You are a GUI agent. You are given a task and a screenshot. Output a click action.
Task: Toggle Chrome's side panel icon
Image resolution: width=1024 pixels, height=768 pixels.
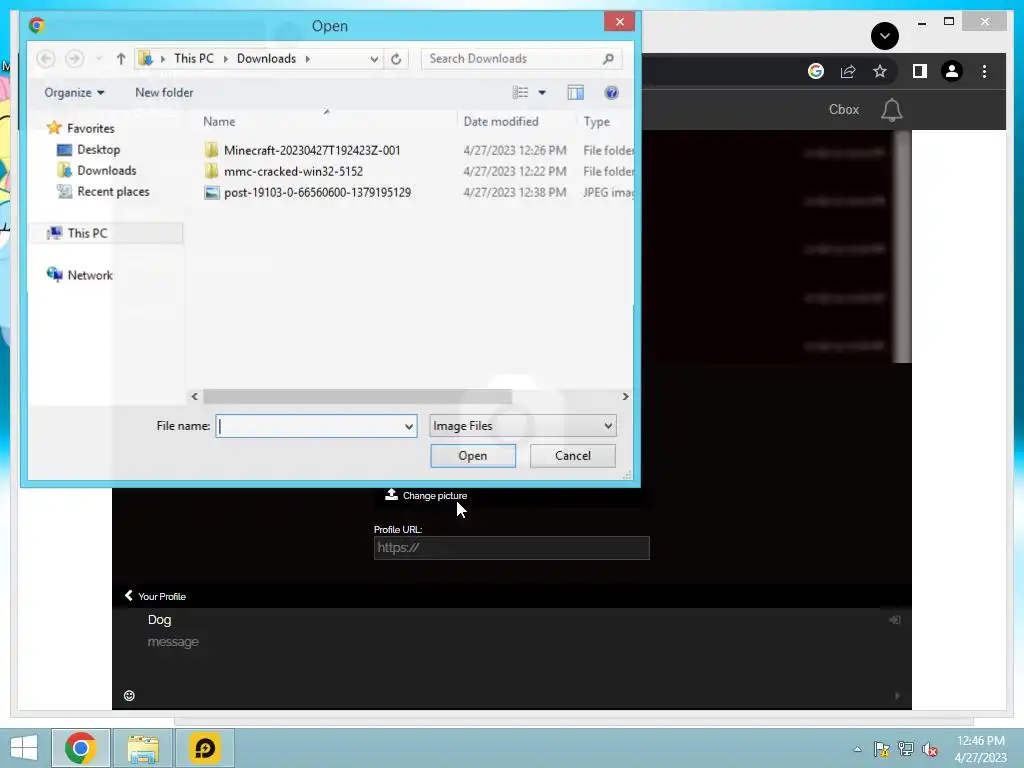tap(920, 71)
